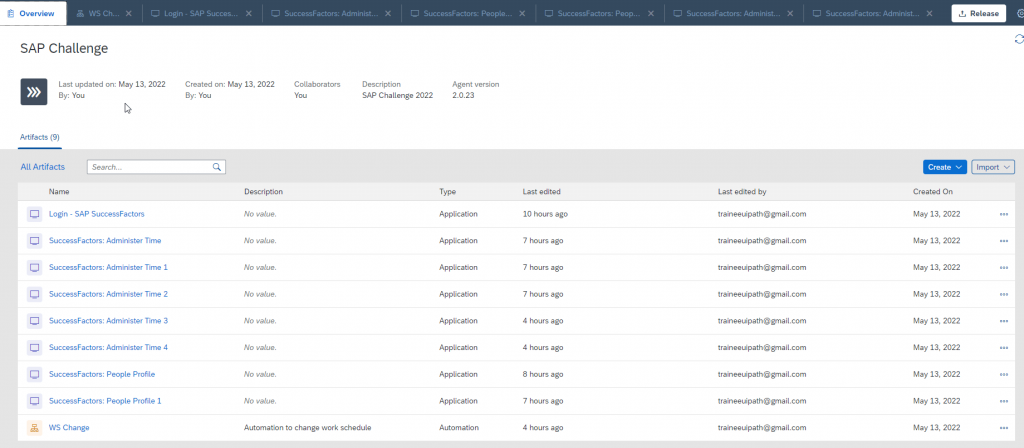1024x448 pixels.
Task: Click application icon for Administer Time row
Action: [34, 241]
